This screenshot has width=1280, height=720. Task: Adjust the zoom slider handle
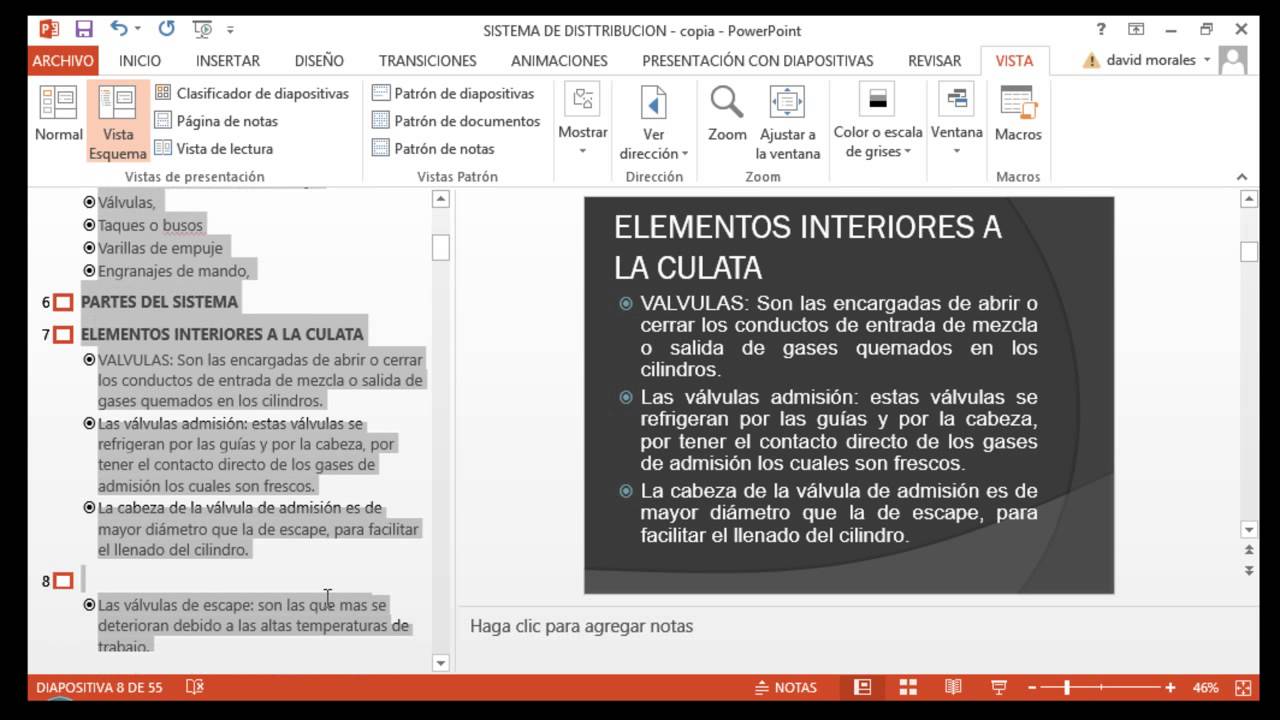[x=1067, y=688]
